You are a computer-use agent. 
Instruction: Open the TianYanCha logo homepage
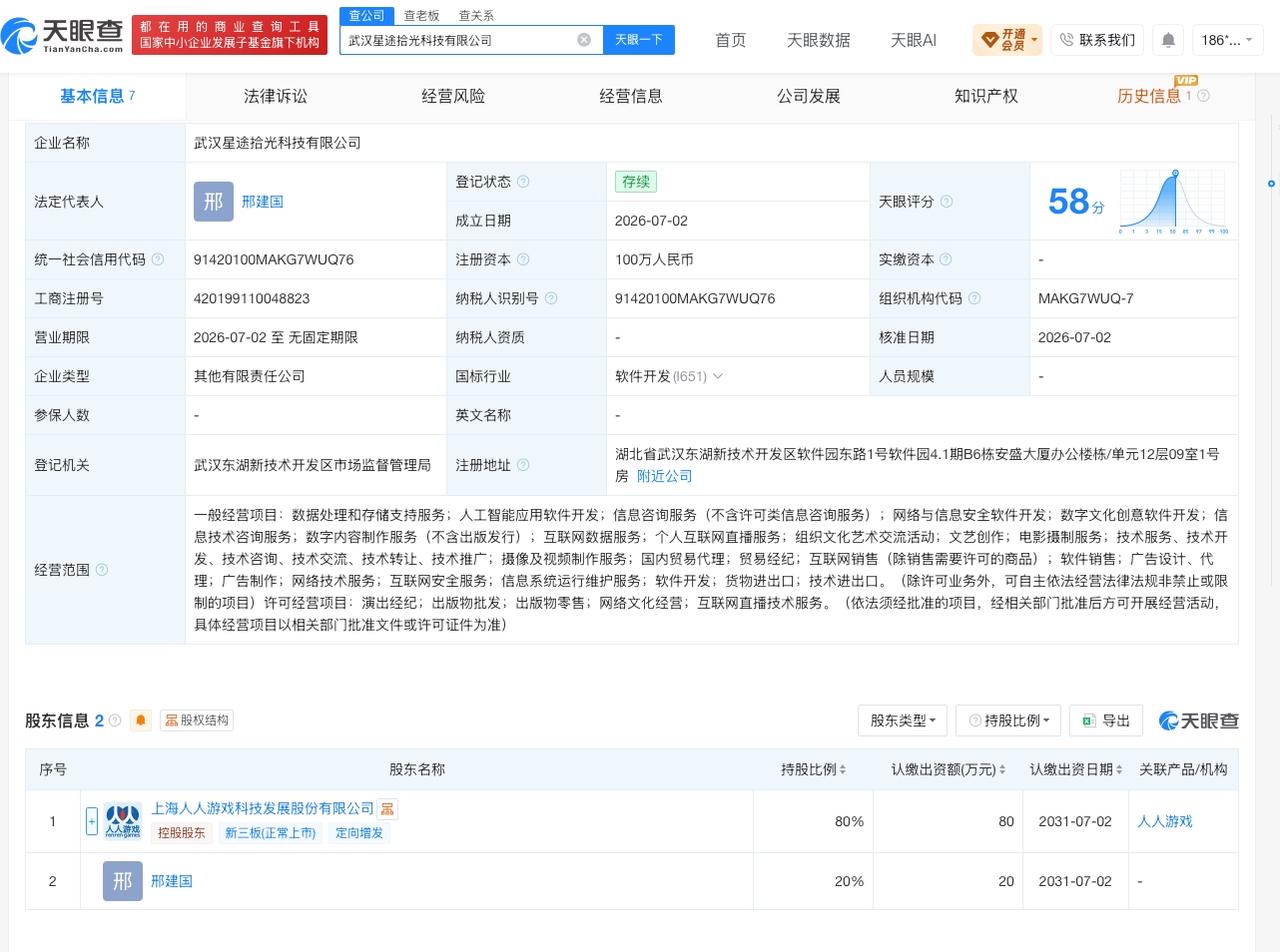[x=62, y=36]
